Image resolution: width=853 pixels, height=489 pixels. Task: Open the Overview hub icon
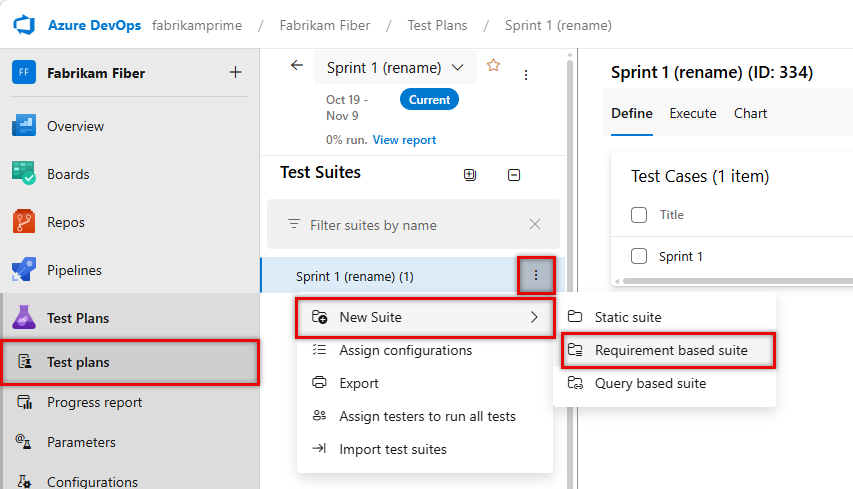(x=24, y=126)
